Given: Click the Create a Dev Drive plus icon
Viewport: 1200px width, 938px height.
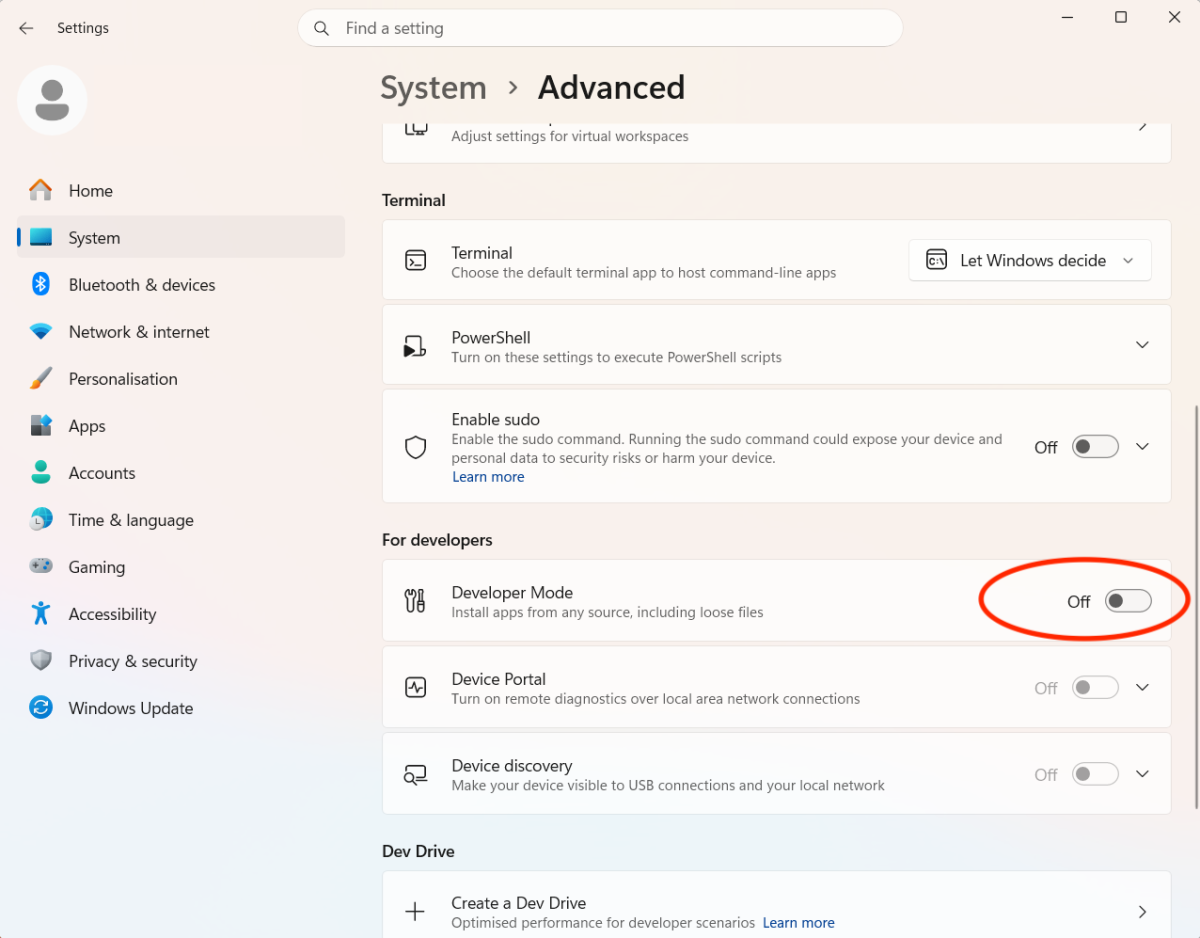Looking at the screenshot, I should (415, 911).
